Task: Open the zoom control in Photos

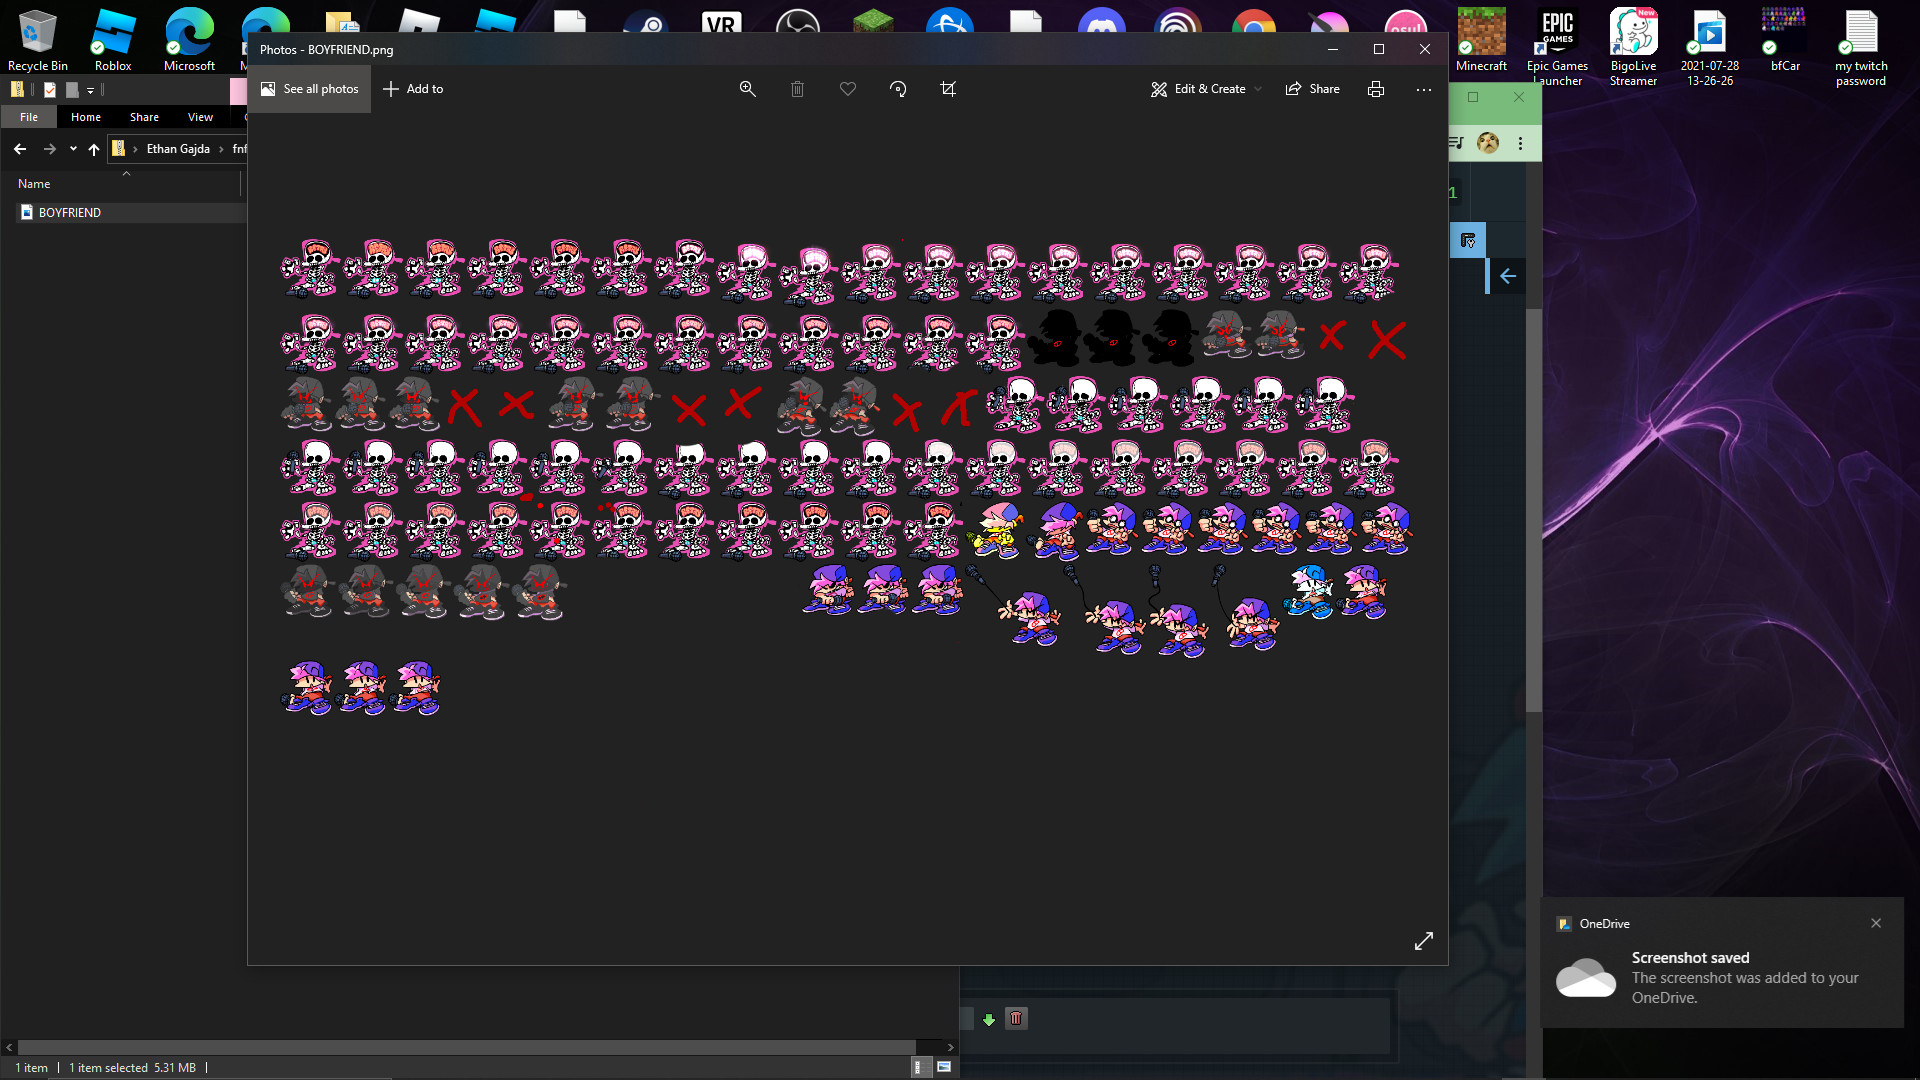Action: pos(747,89)
